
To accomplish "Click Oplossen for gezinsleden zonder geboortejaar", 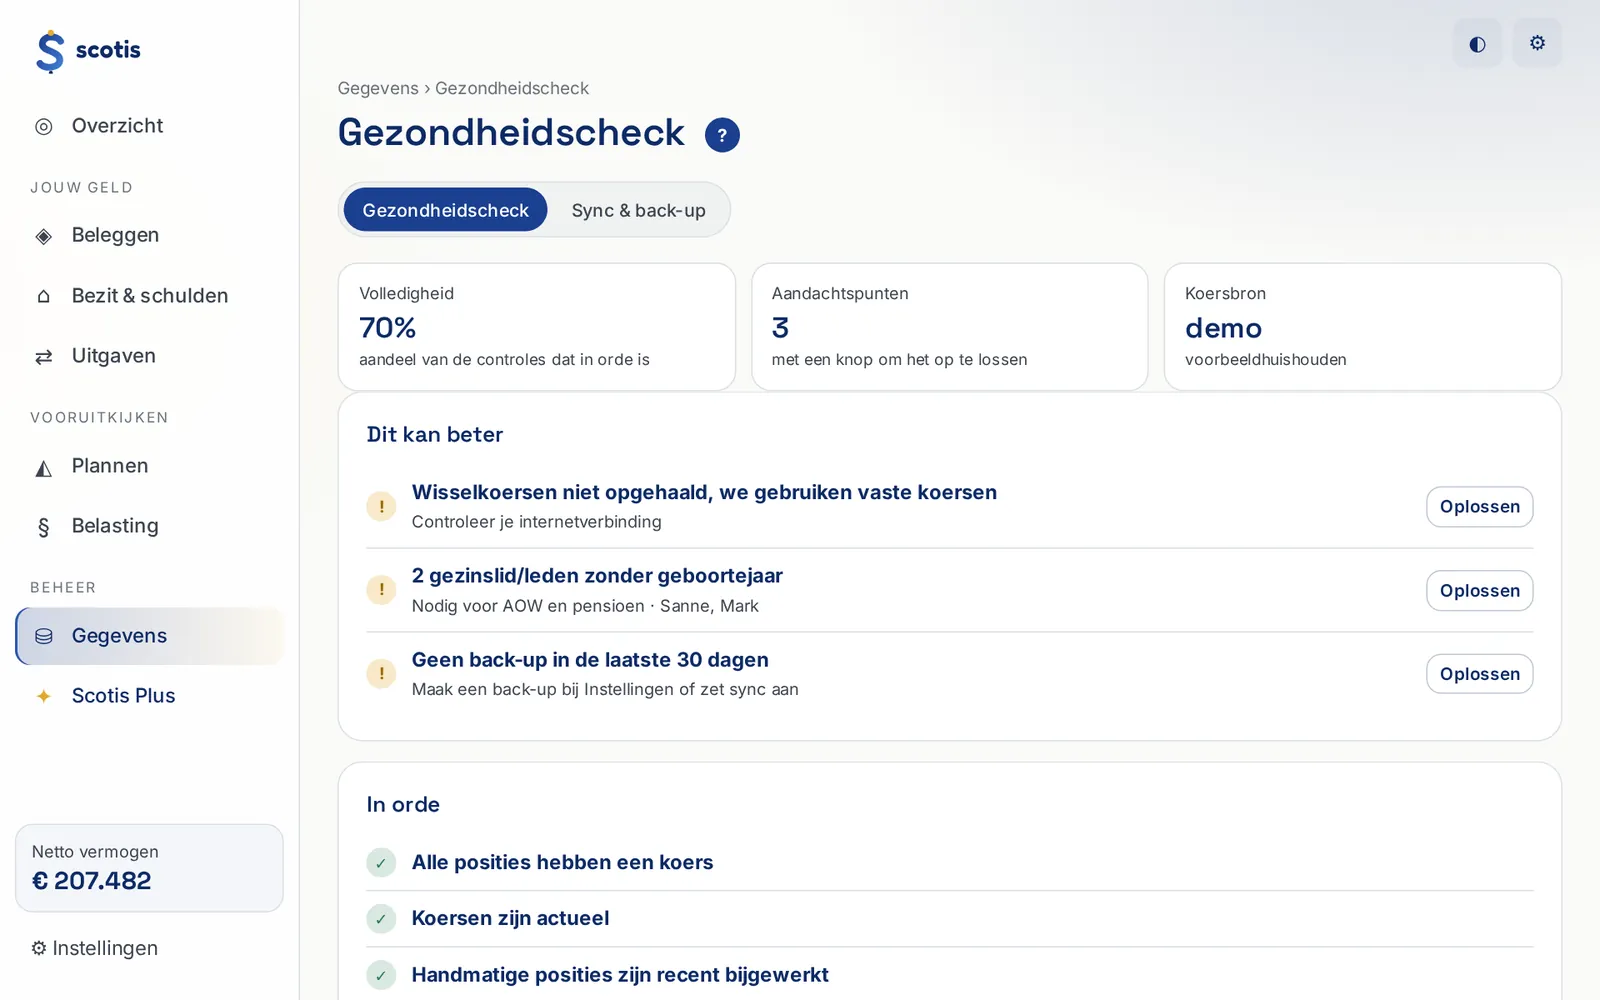I will point(1479,591).
